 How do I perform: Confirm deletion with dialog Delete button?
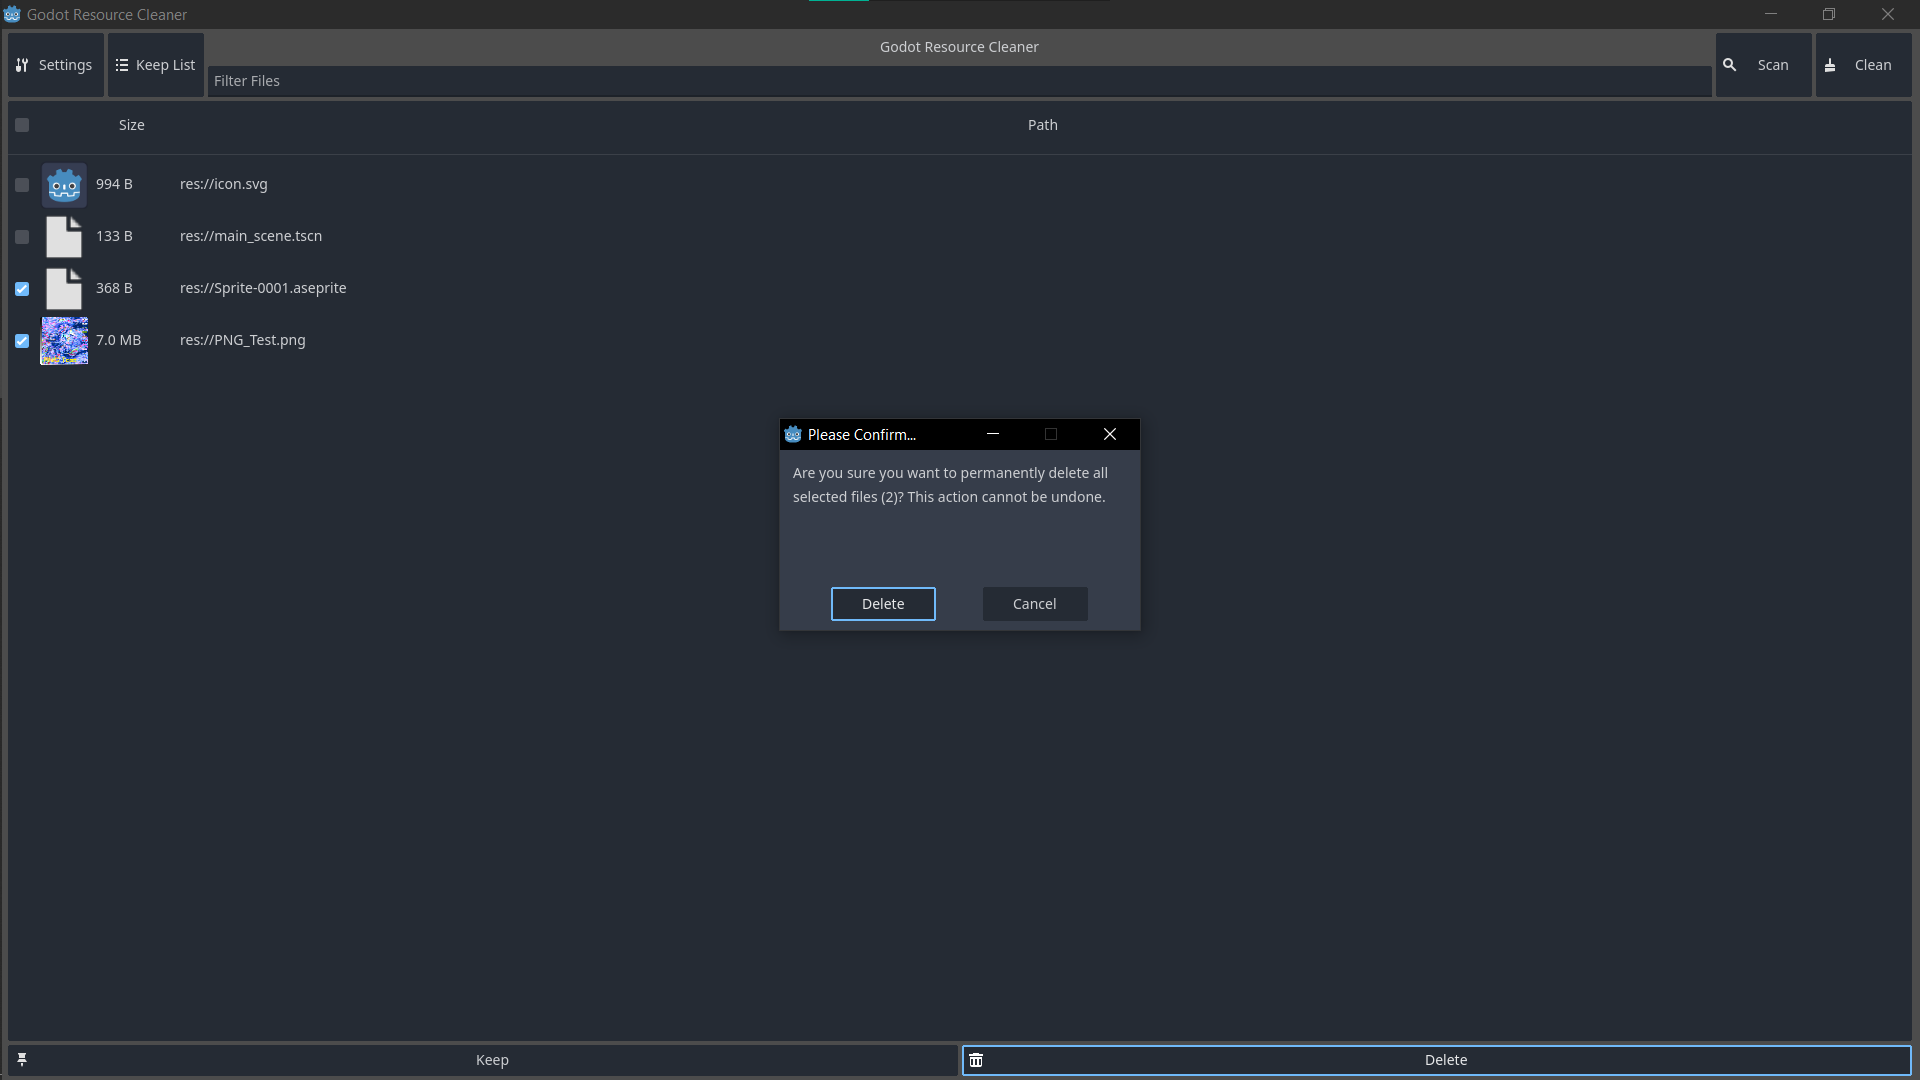(x=883, y=604)
